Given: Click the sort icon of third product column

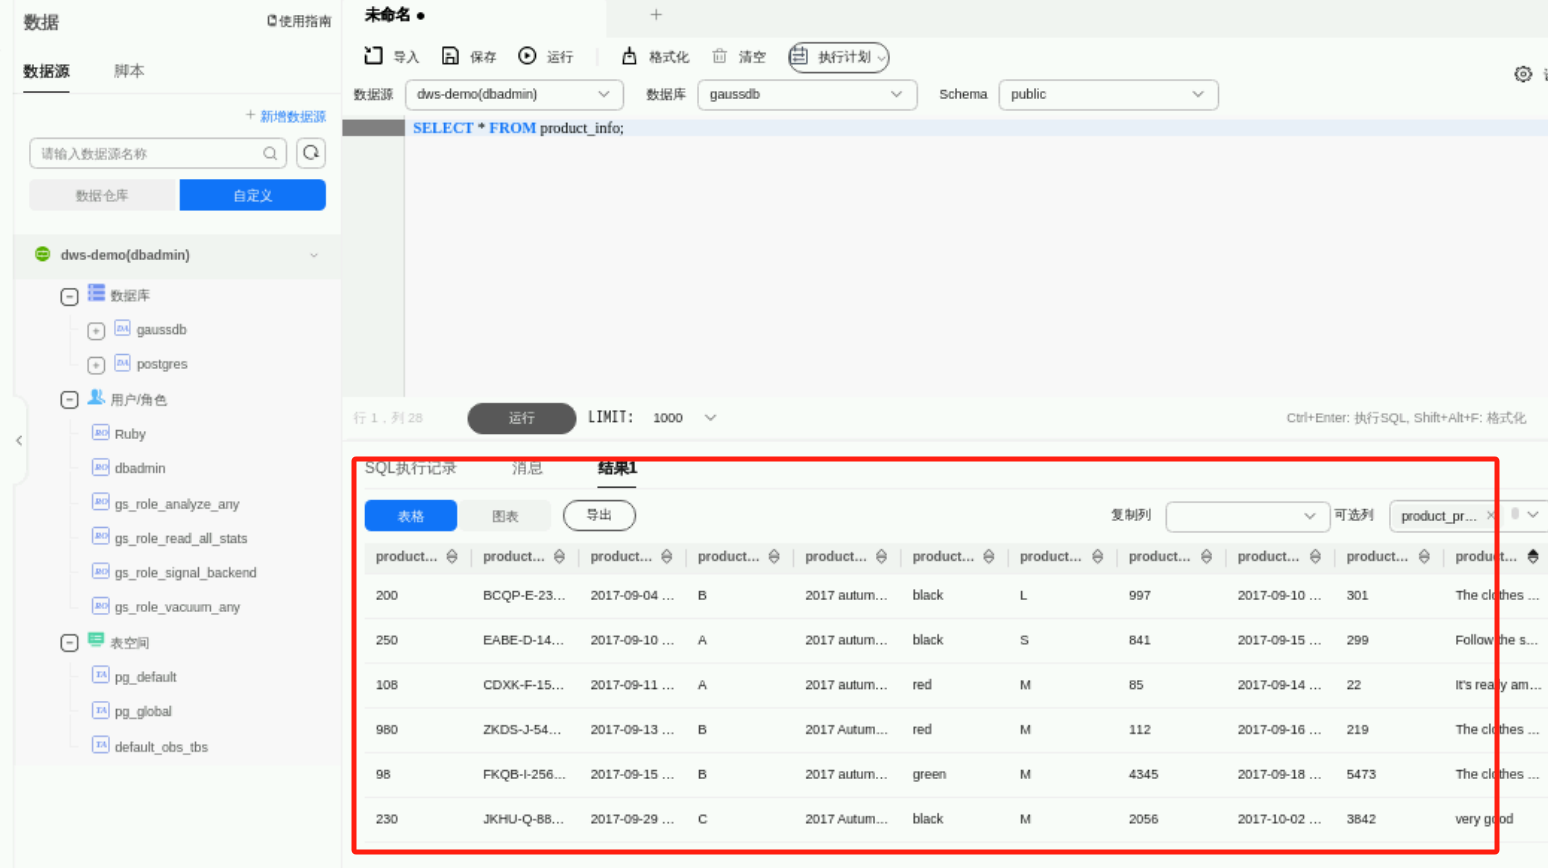Looking at the screenshot, I should [667, 557].
